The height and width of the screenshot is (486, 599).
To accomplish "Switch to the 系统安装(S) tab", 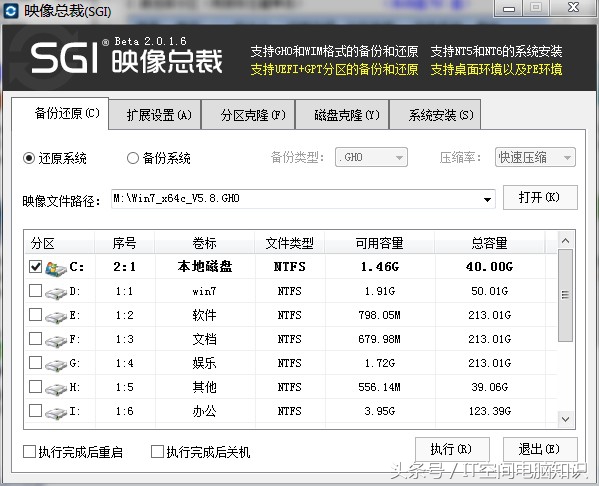I will click(435, 115).
